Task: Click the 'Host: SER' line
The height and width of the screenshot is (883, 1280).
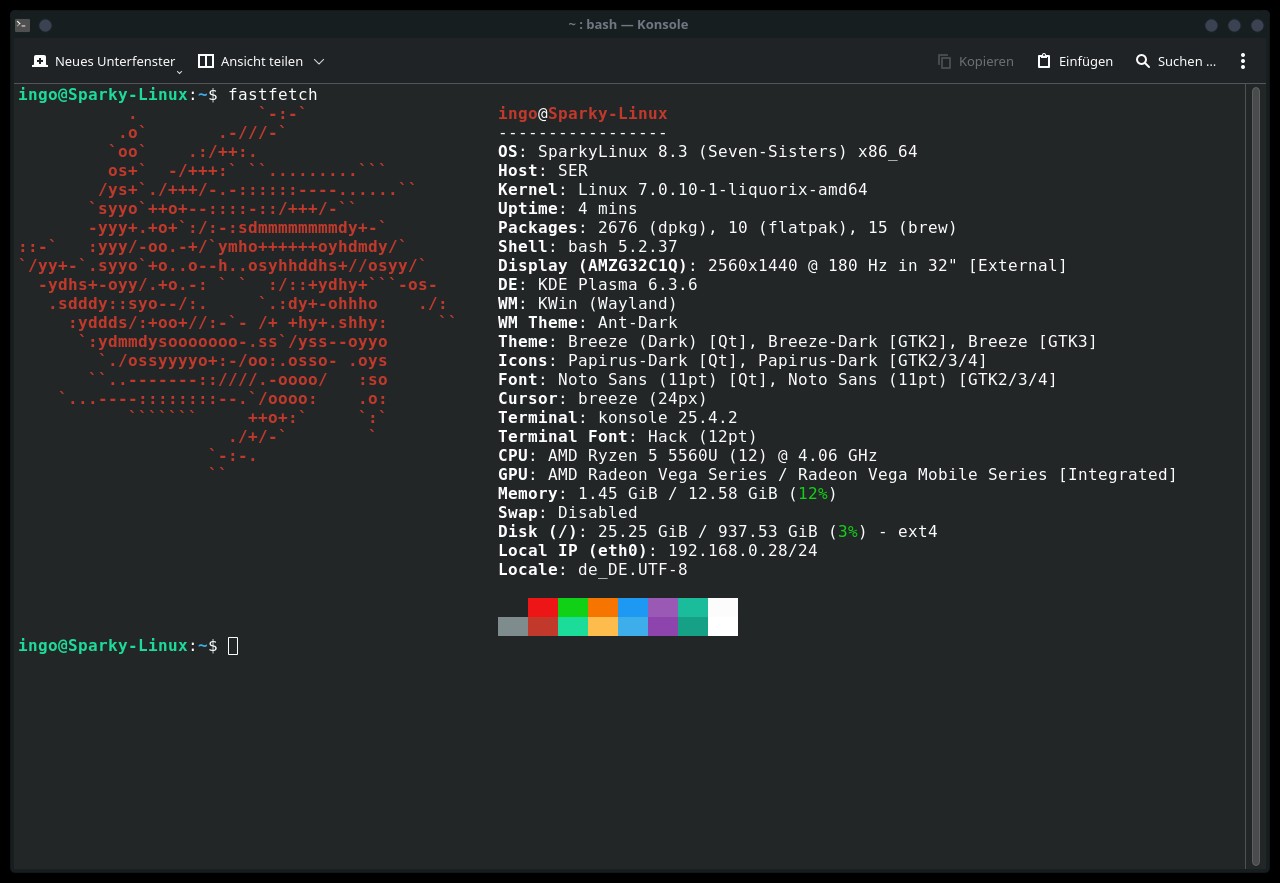Action: pos(543,171)
